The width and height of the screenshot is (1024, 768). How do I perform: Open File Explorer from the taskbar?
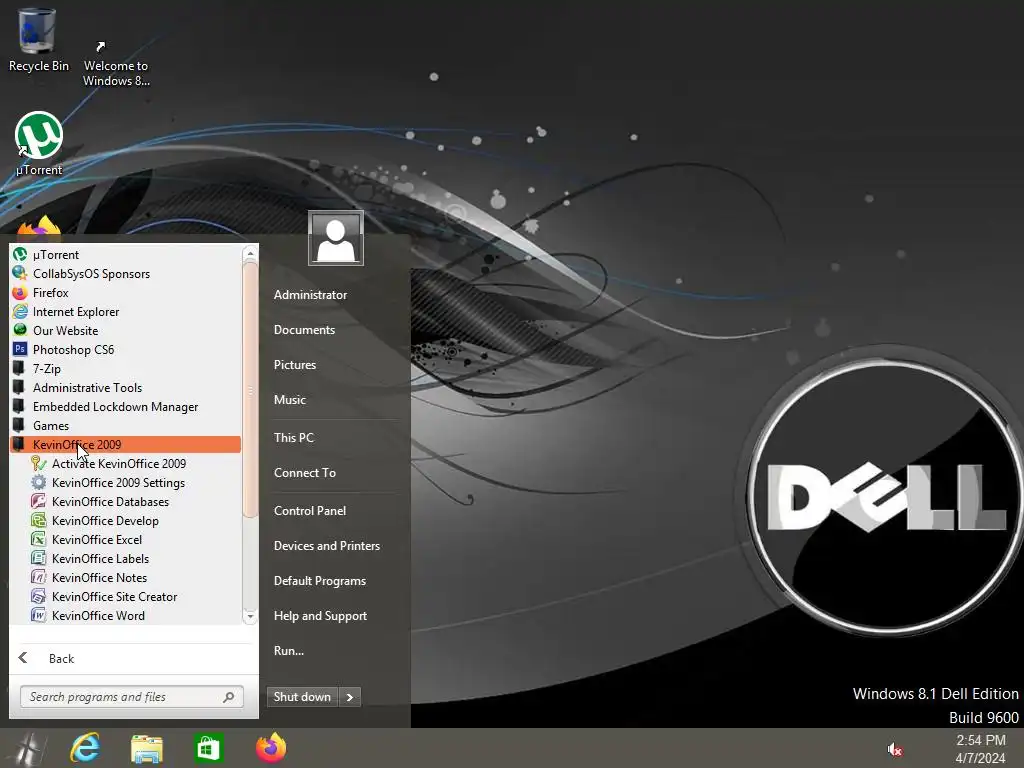coord(147,748)
